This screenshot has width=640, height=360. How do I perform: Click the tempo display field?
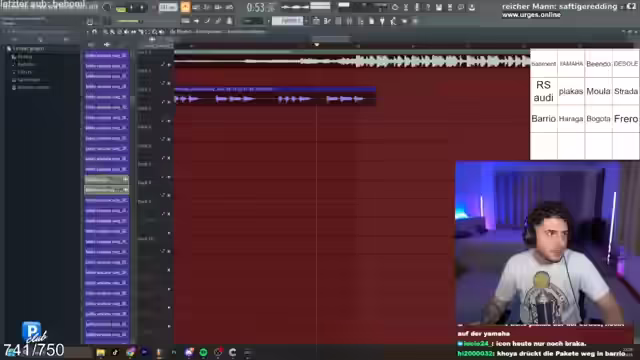tap(168, 7)
